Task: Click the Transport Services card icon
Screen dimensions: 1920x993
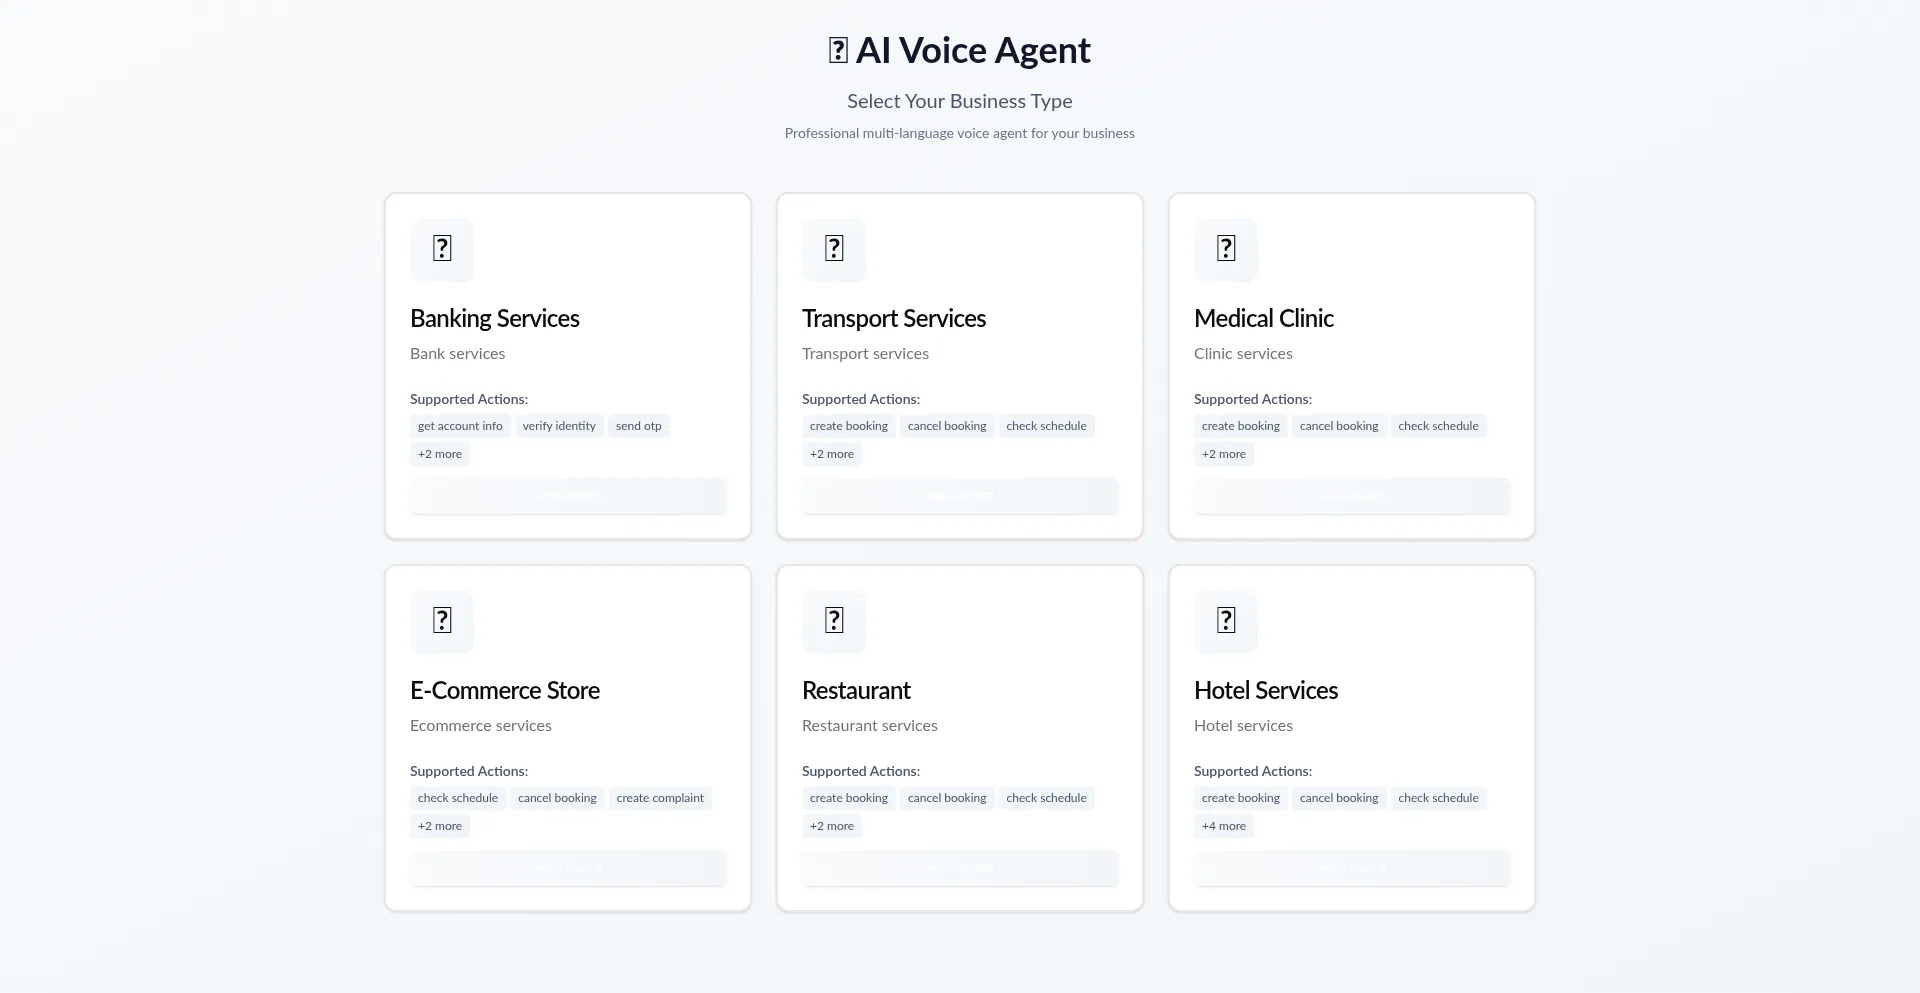Action: [x=834, y=249]
